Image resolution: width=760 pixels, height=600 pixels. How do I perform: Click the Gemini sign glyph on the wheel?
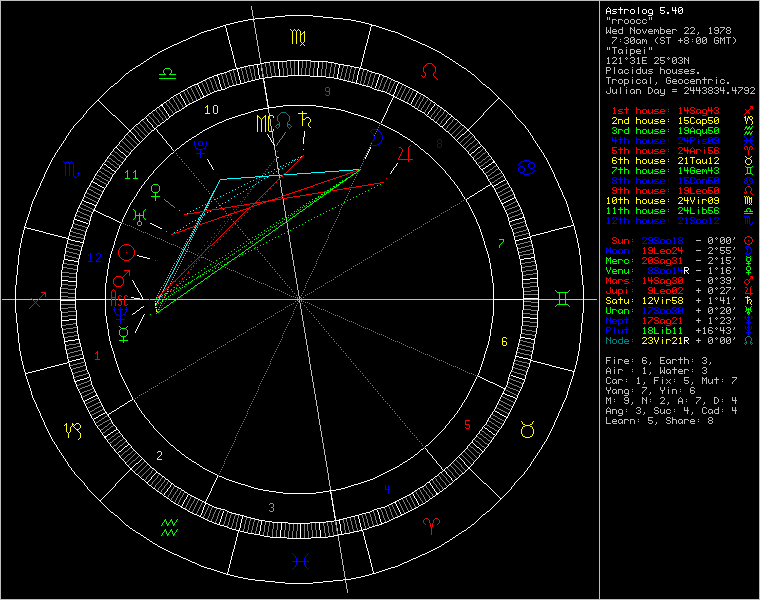[562, 298]
